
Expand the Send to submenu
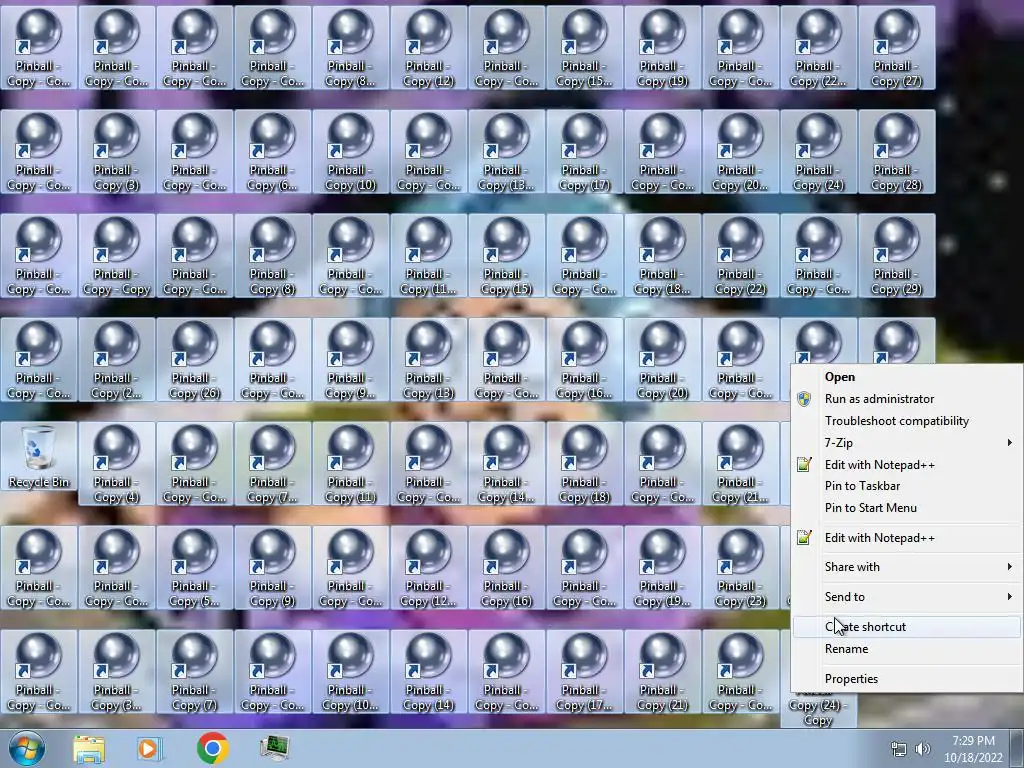point(906,596)
